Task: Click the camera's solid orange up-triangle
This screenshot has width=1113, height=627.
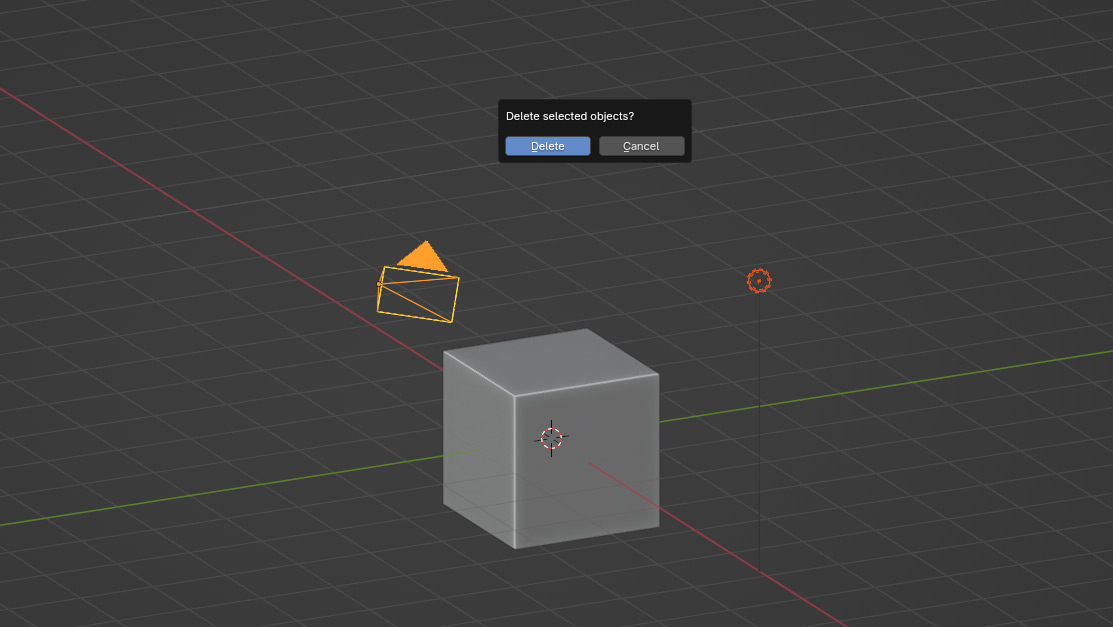Action: tap(424, 257)
